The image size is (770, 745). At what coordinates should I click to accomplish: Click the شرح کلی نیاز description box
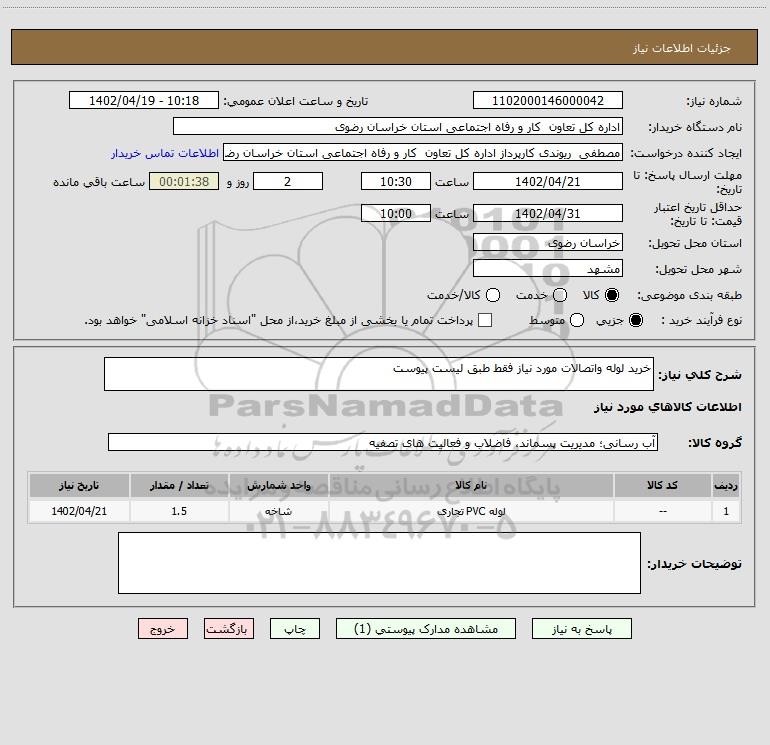(379, 374)
